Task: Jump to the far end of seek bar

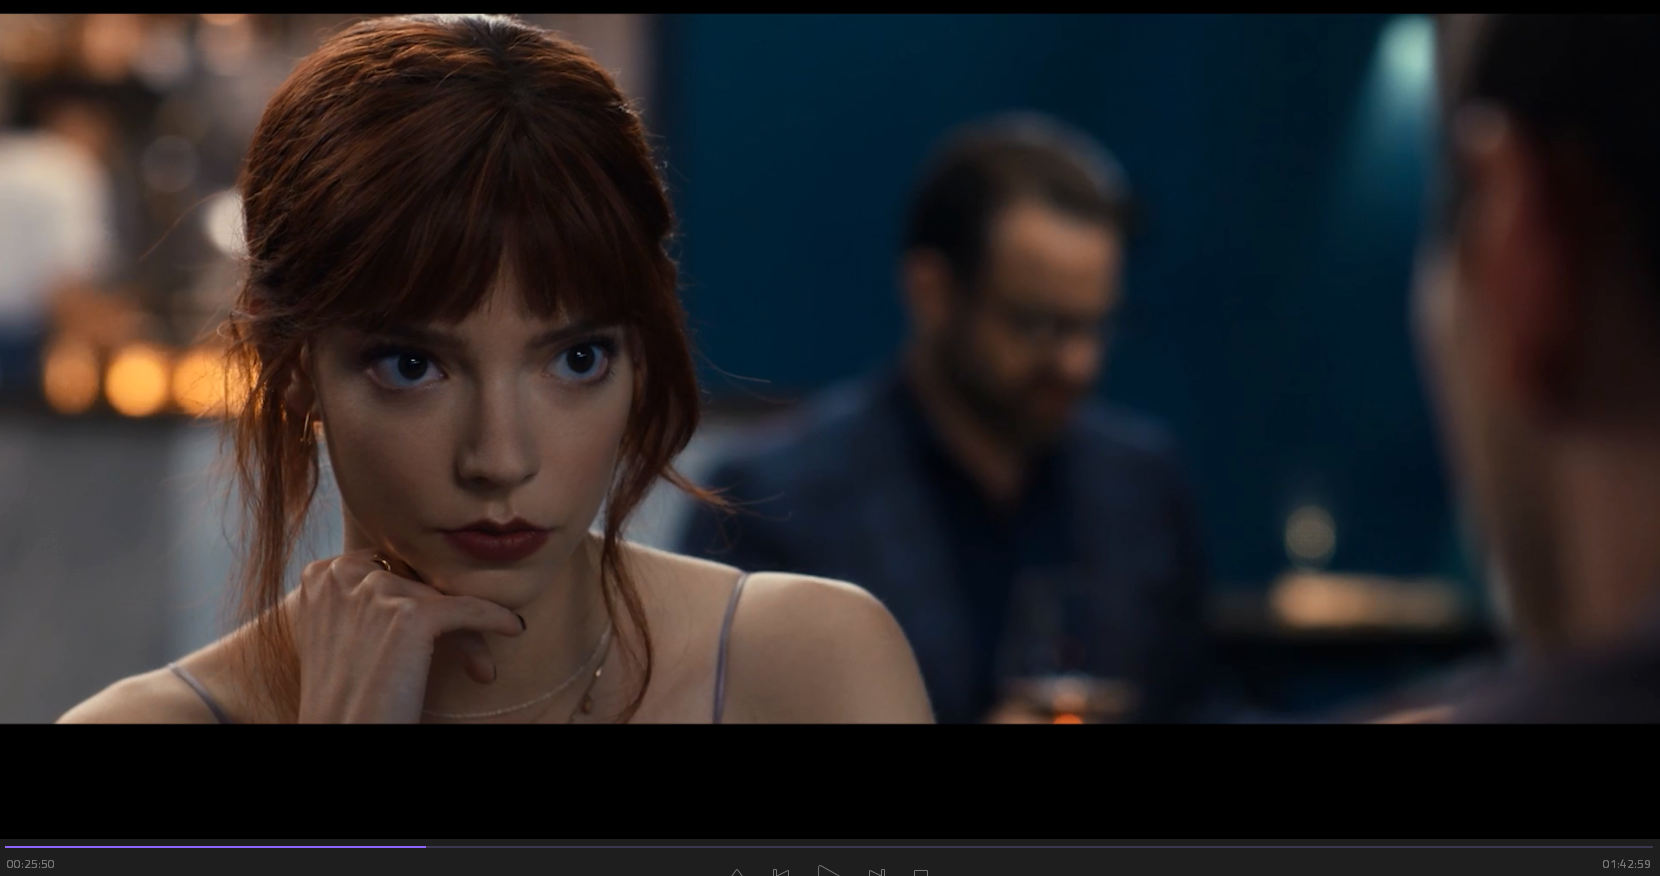Action: click(x=1652, y=847)
